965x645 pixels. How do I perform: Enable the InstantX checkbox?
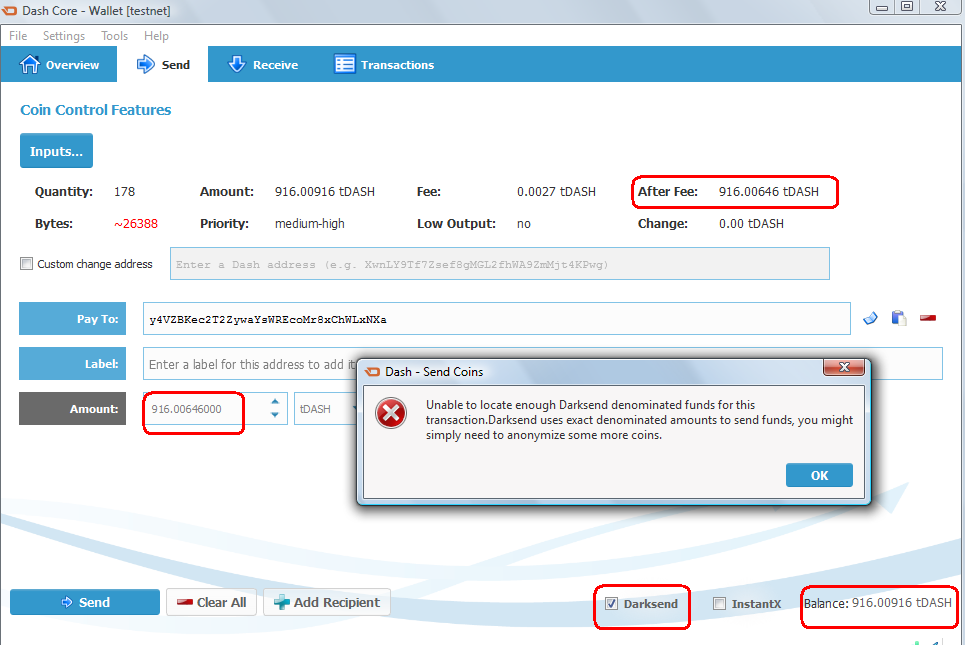719,604
